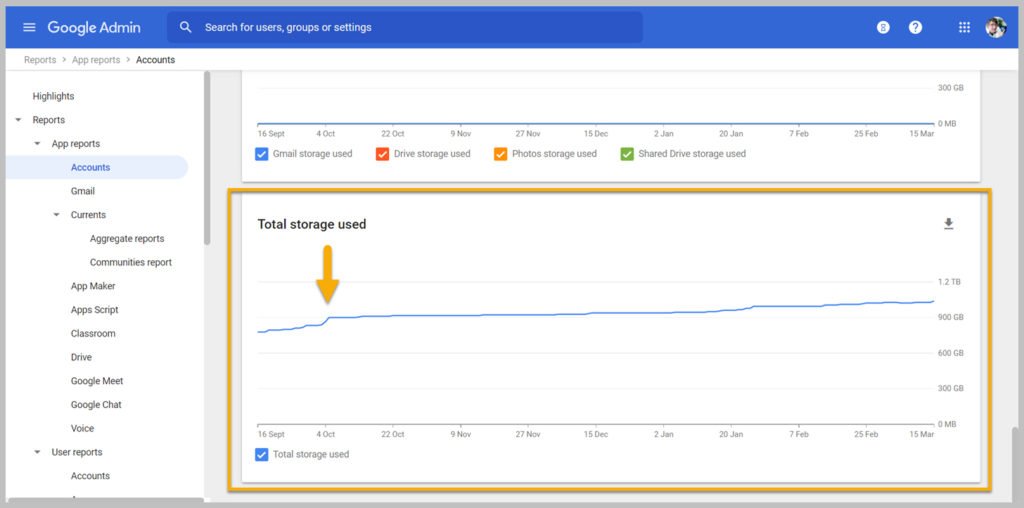This screenshot has height=508, width=1024.
Task: Collapse the App reports section
Action: point(37,144)
